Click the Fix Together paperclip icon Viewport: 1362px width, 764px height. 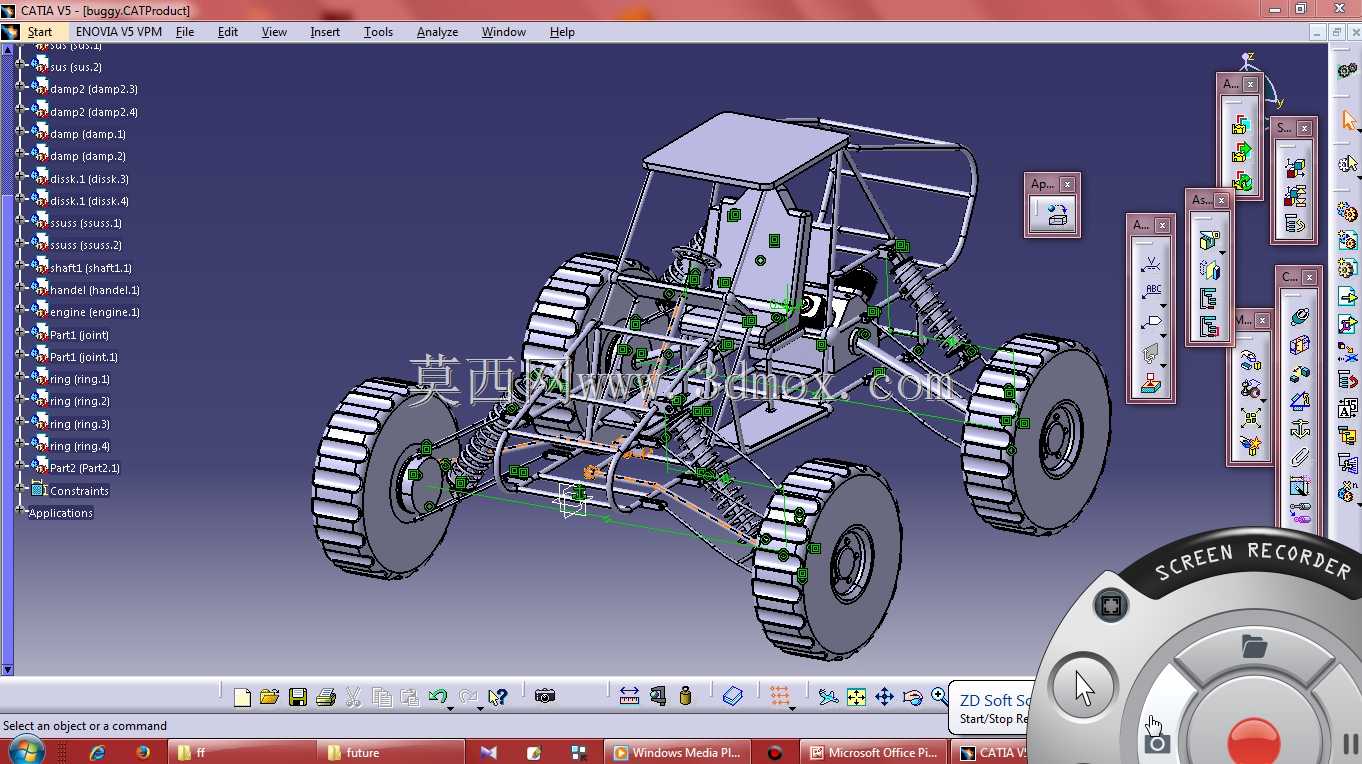click(1299, 457)
